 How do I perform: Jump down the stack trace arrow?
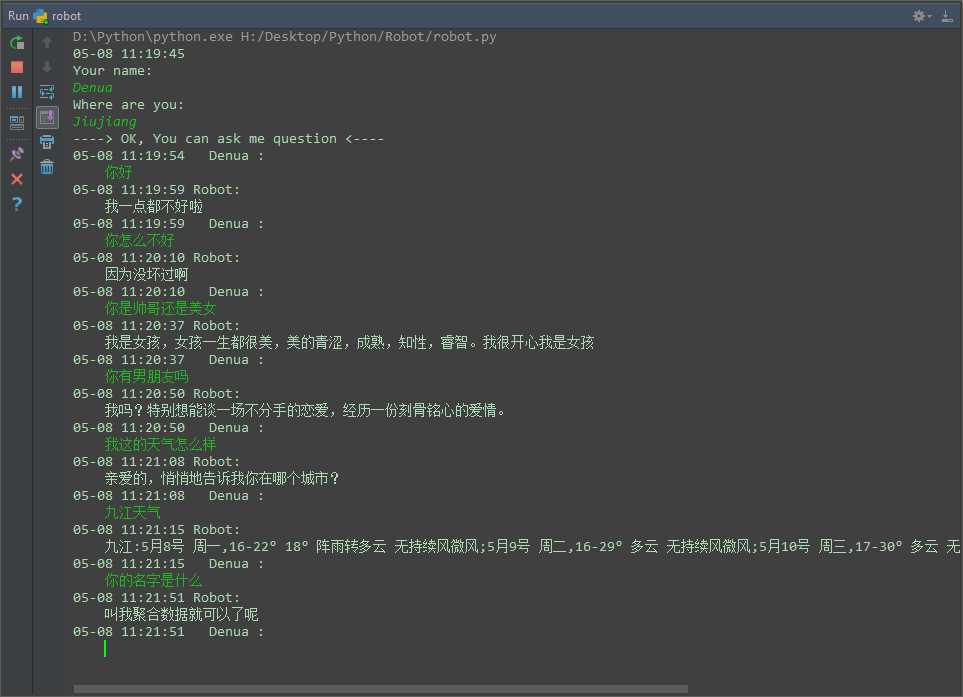click(x=47, y=66)
